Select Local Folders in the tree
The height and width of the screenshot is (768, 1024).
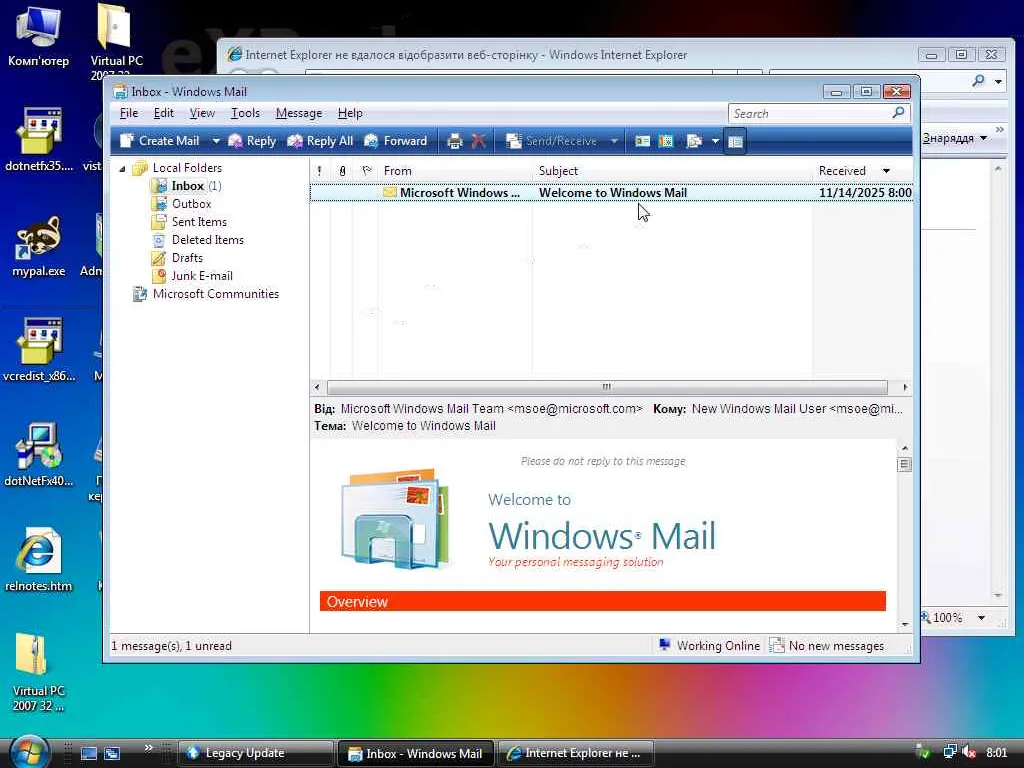pyautogui.click(x=187, y=168)
